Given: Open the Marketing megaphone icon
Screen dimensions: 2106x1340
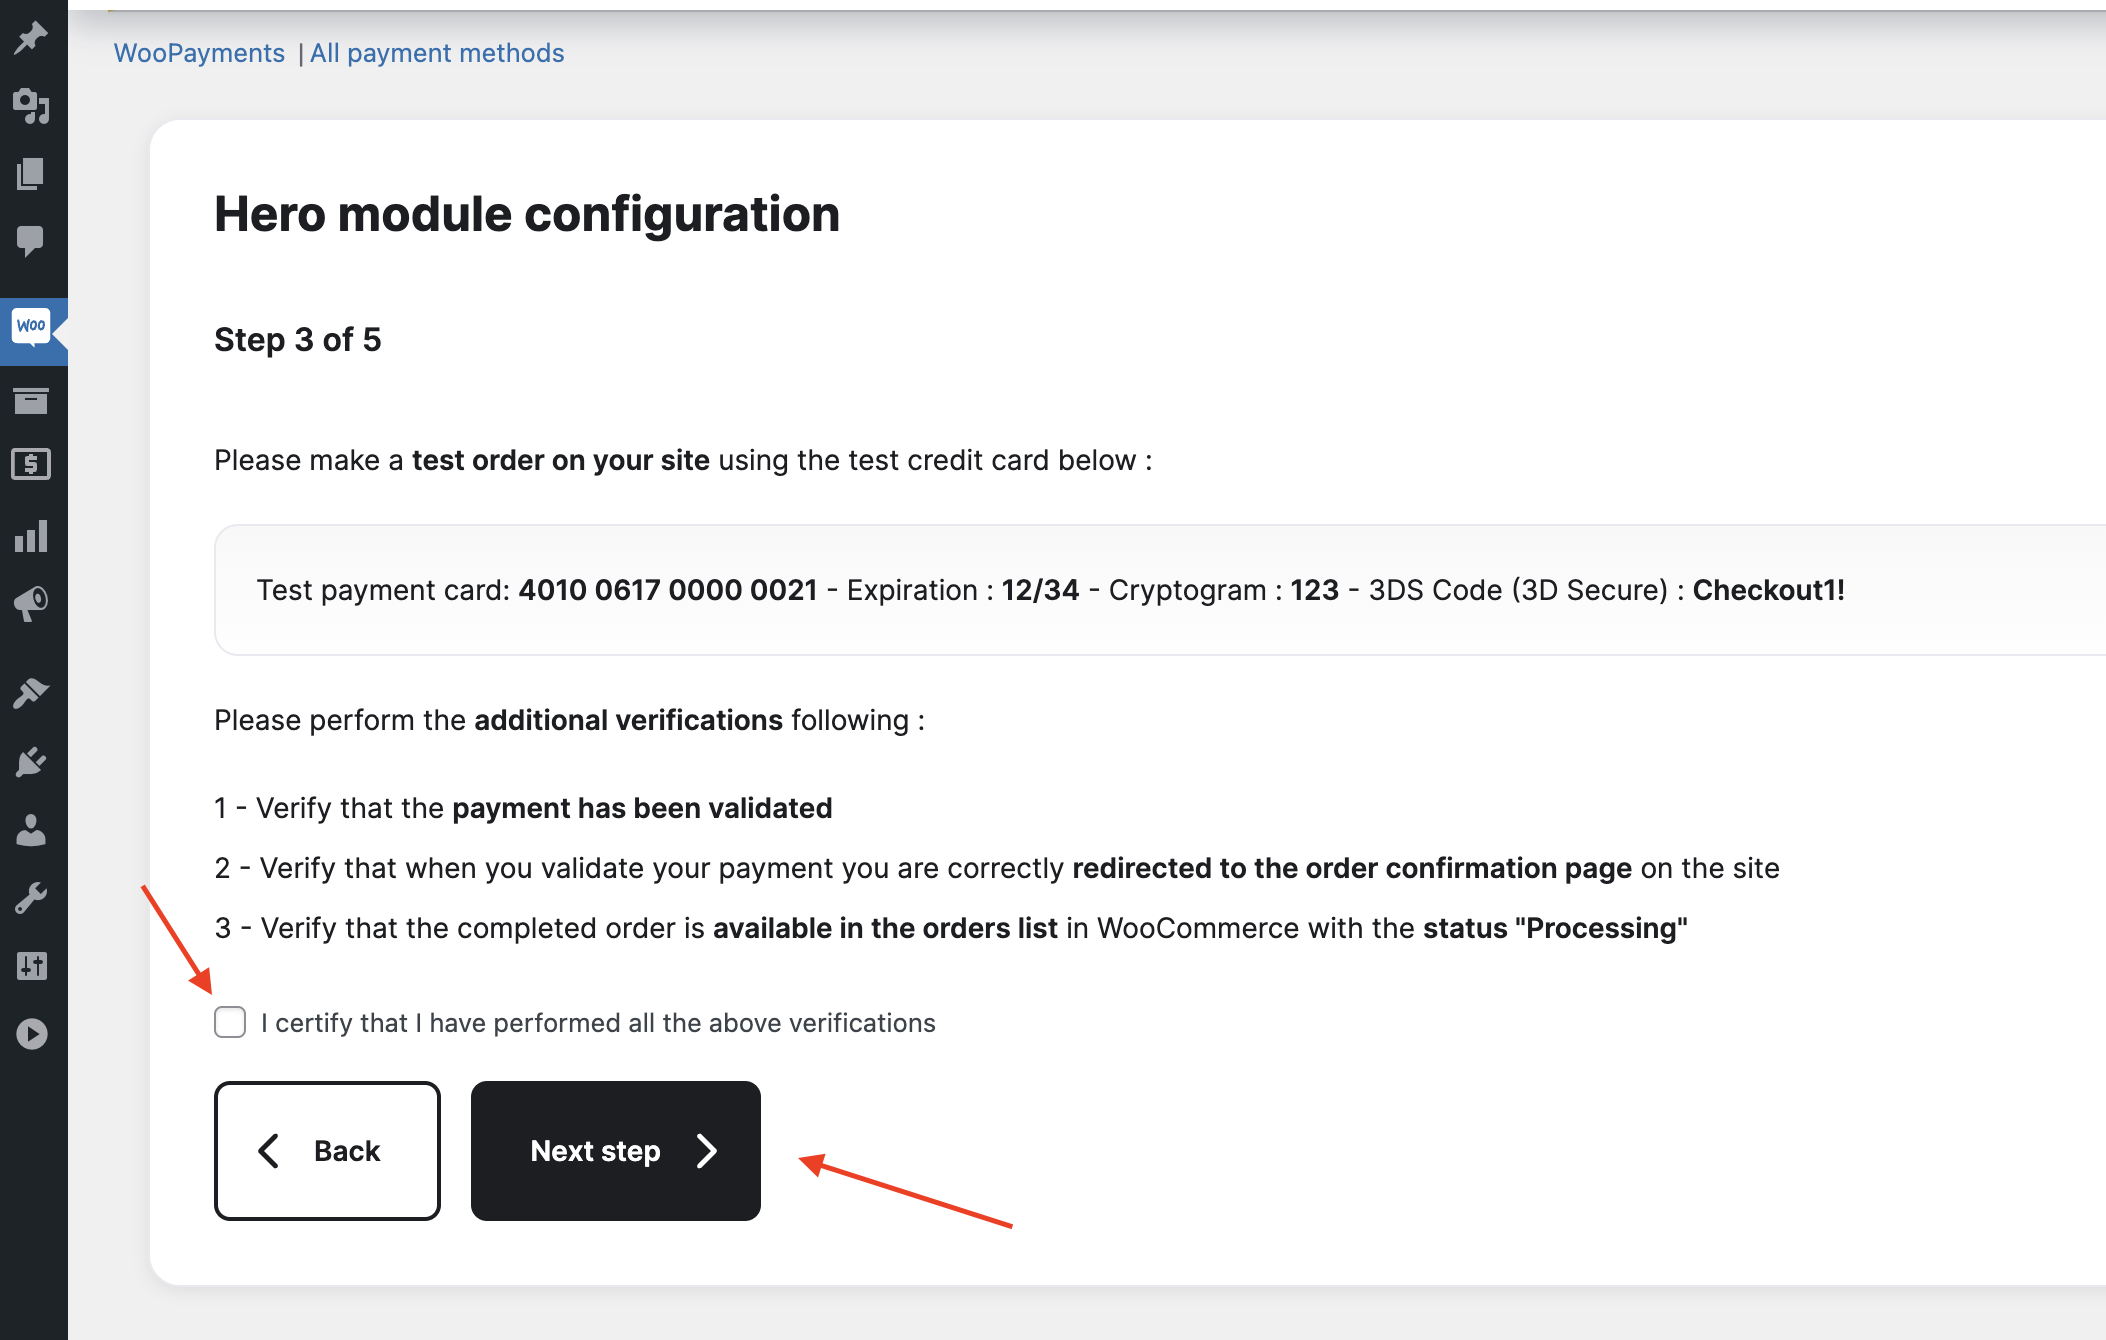Looking at the screenshot, I should coord(32,603).
